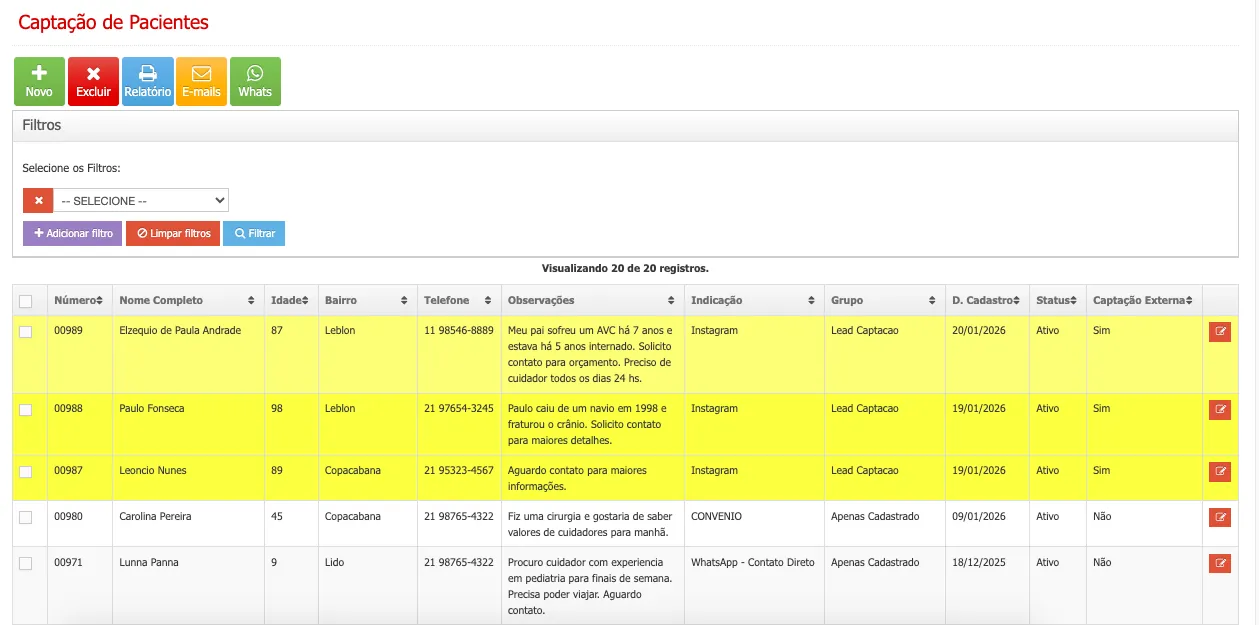
Task: Open the SELECIONE filter dropdown
Action: 141,201
